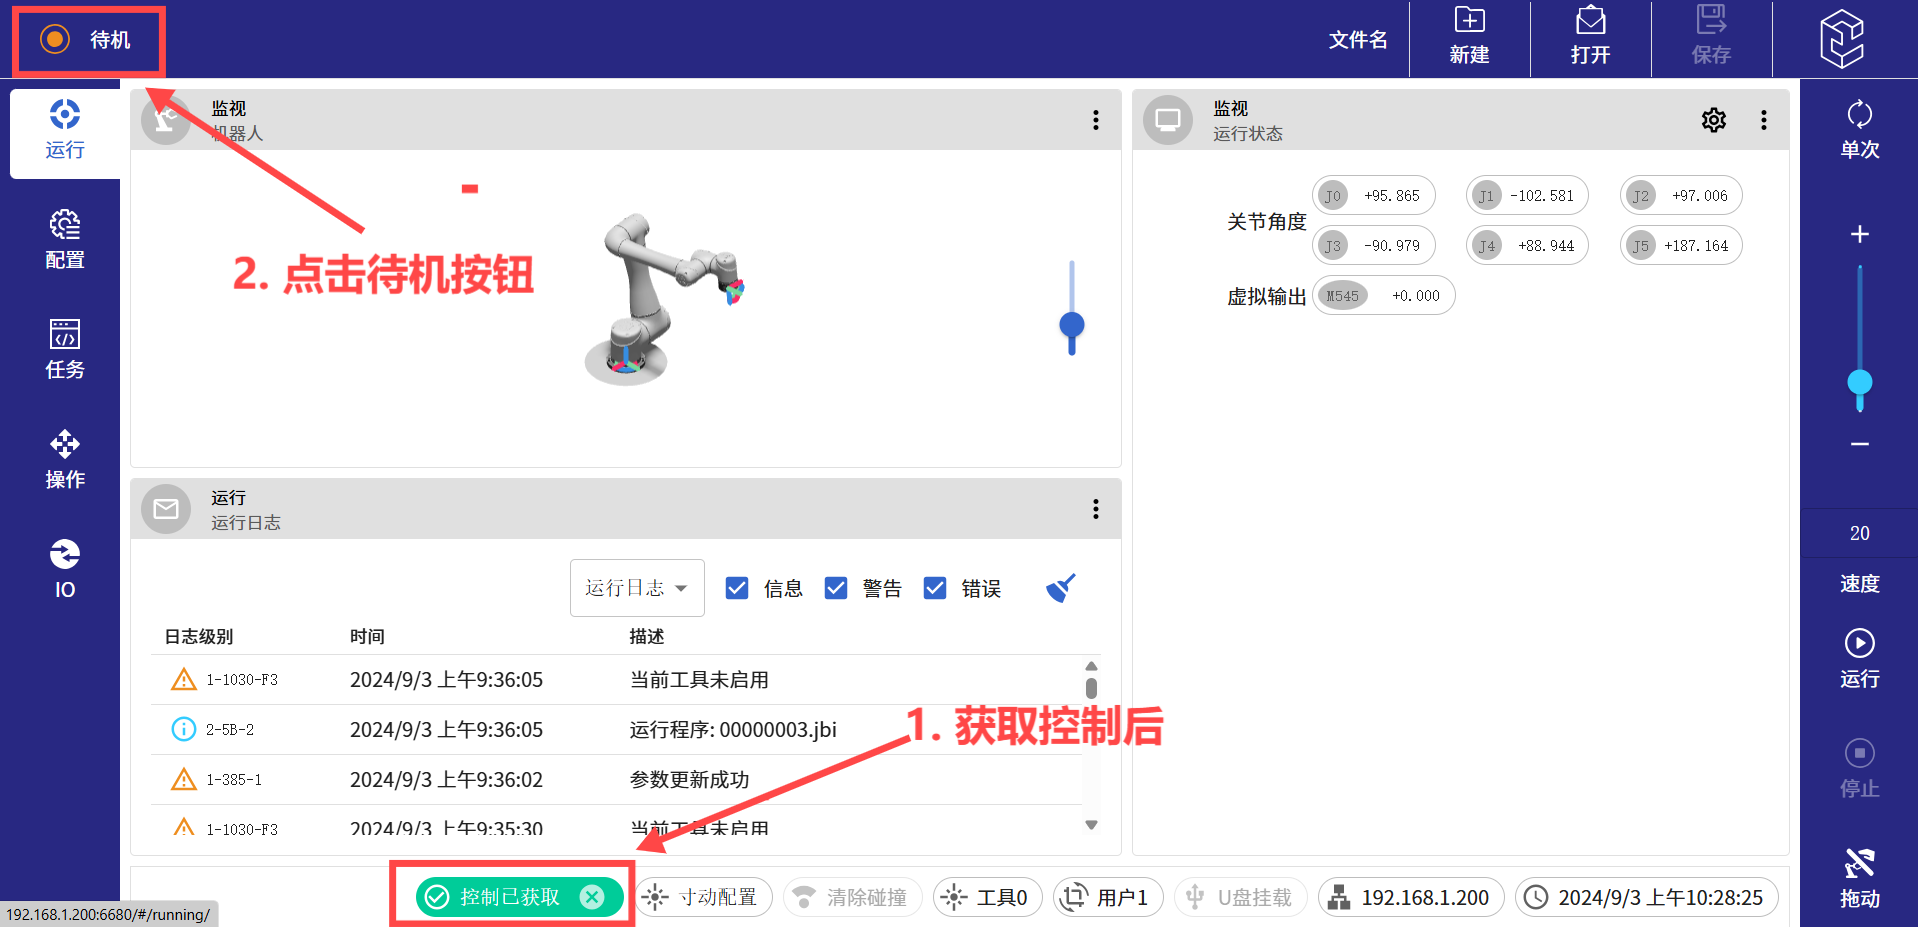Viewport: 1918px width, 927px height.
Task: Uncheck the 警告 warning checkbox
Action: [x=836, y=588]
